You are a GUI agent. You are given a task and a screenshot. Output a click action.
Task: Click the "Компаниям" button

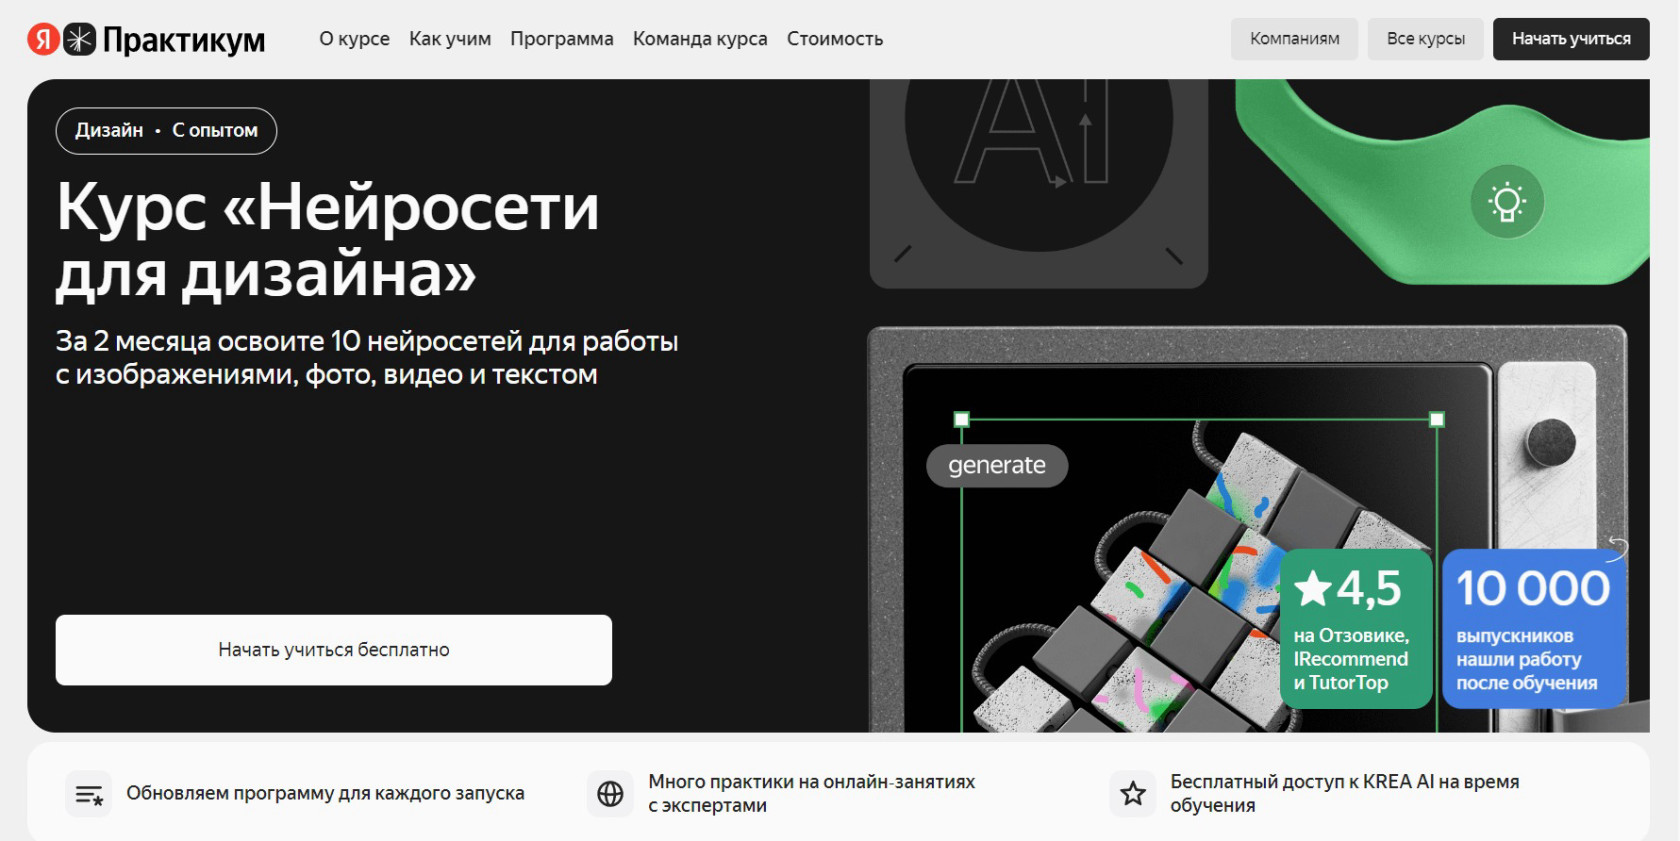point(1295,39)
